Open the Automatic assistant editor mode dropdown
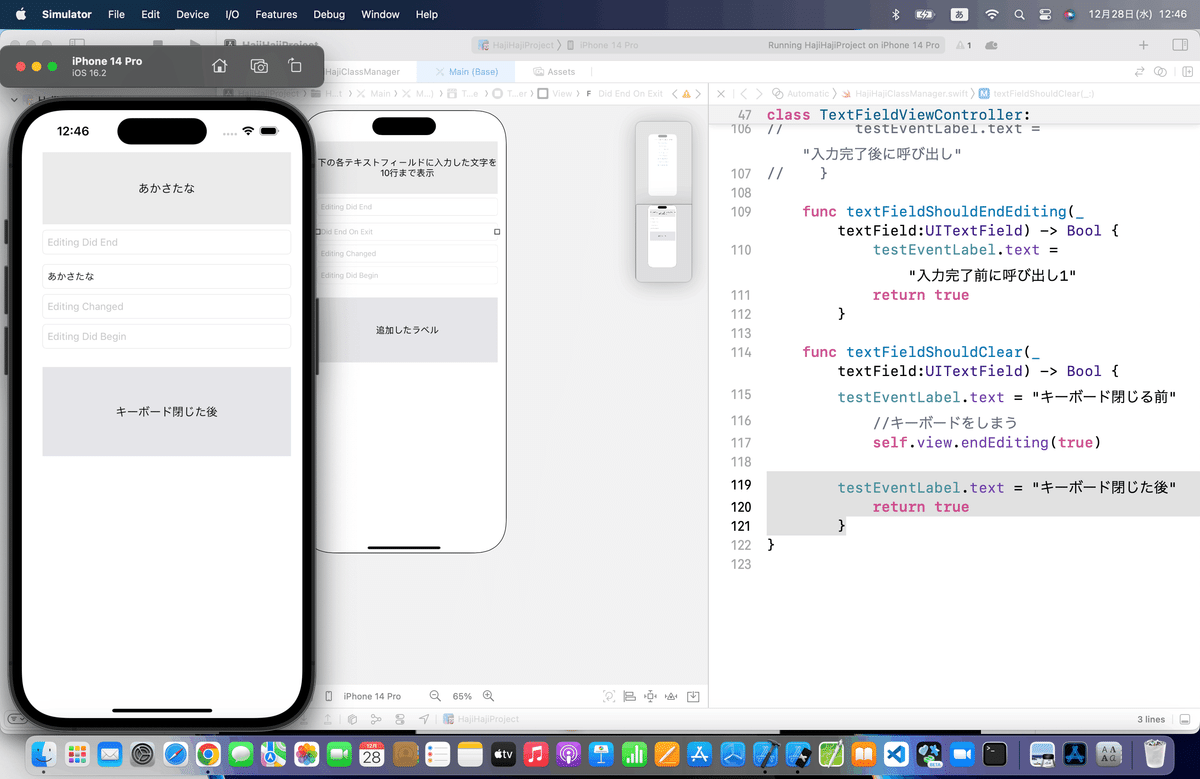The width and height of the screenshot is (1200, 779). pos(800,93)
